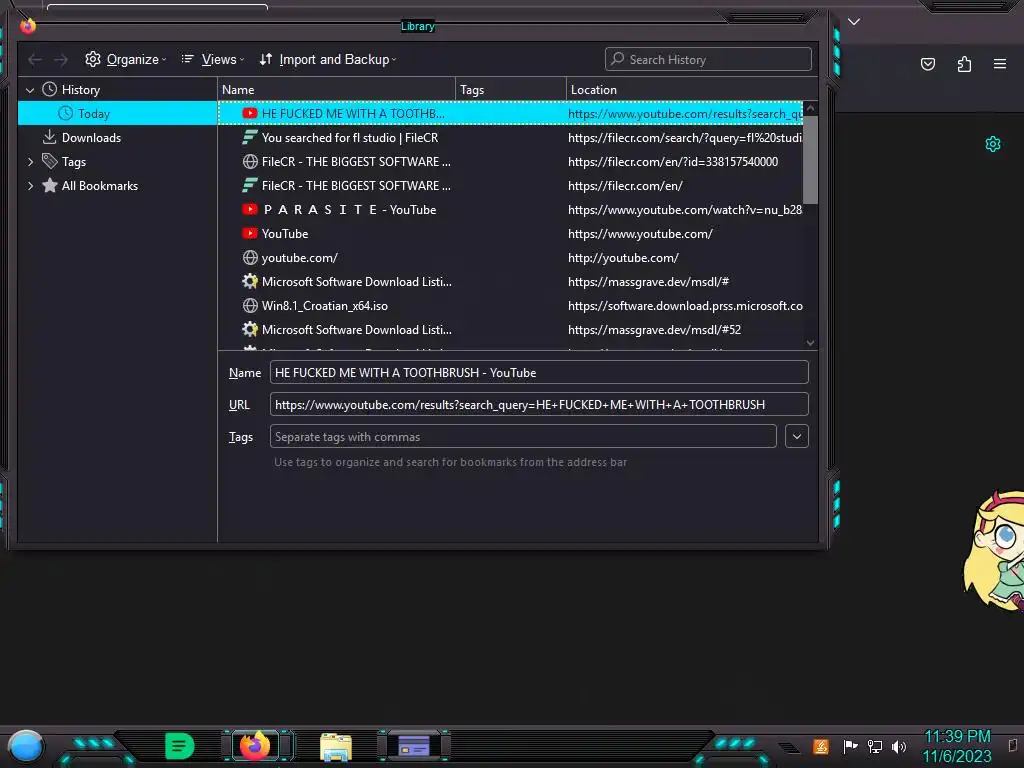Click the orange tray icon
This screenshot has width=1024, height=768.
click(x=821, y=746)
